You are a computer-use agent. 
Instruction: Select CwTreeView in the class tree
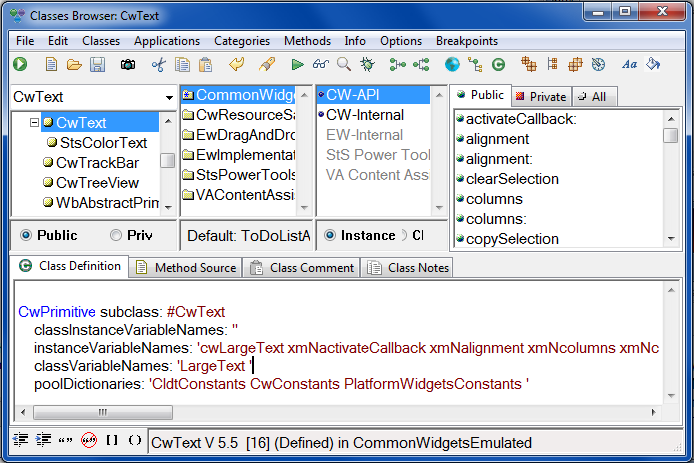97,182
